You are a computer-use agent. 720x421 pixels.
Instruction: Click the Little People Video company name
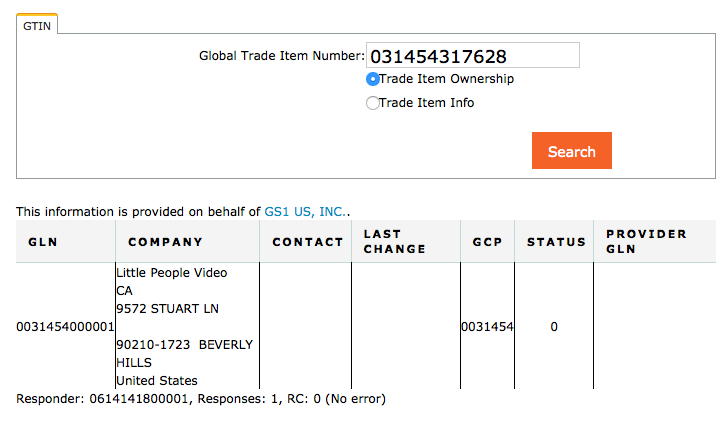[x=171, y=273]
